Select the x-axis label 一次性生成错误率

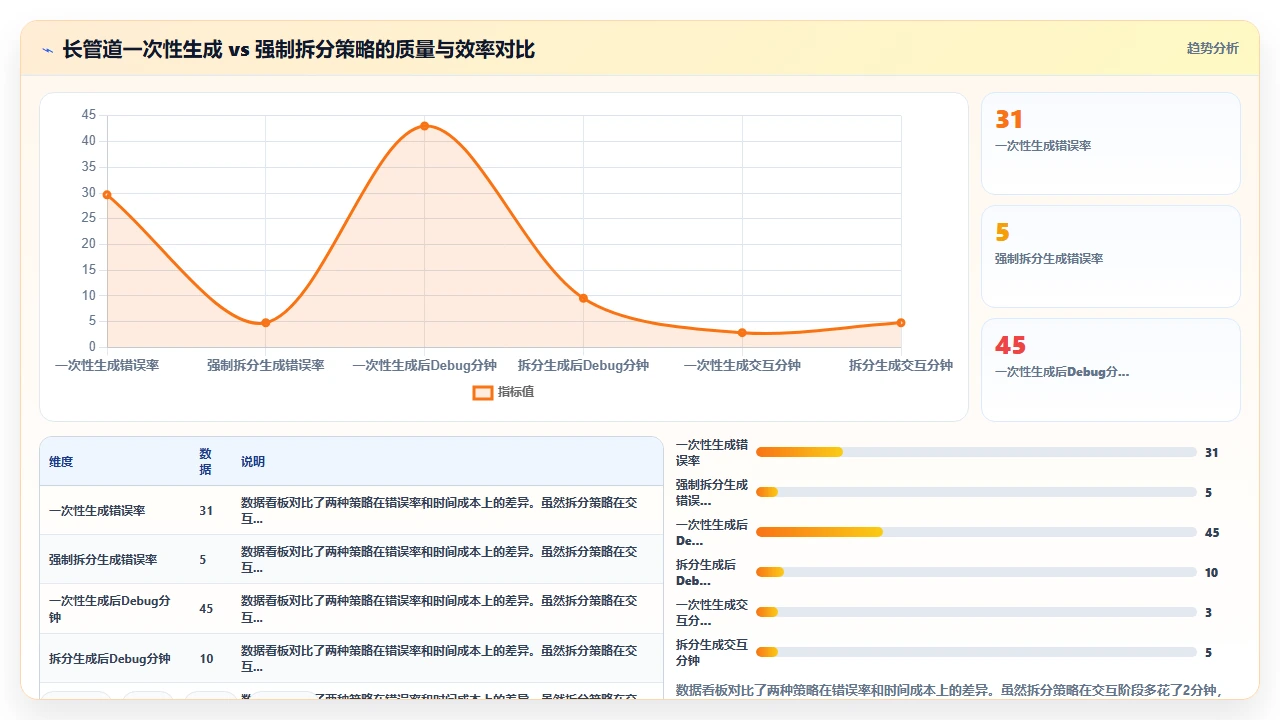[107, 365]
